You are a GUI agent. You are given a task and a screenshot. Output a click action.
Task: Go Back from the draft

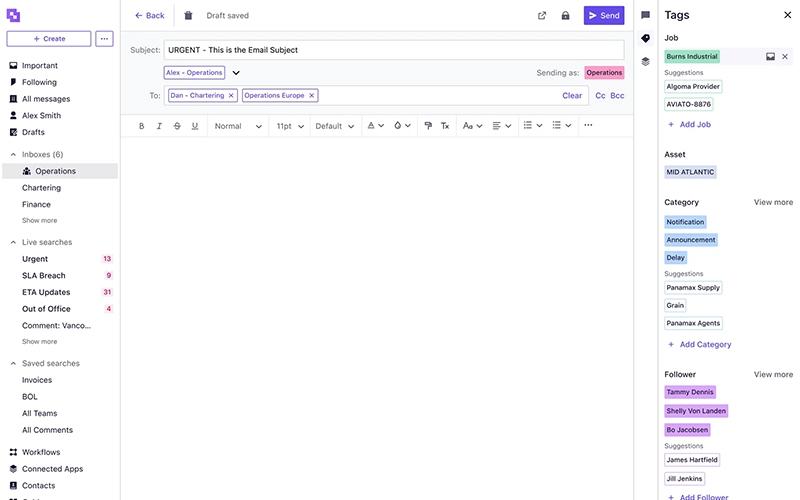[149, 16]
